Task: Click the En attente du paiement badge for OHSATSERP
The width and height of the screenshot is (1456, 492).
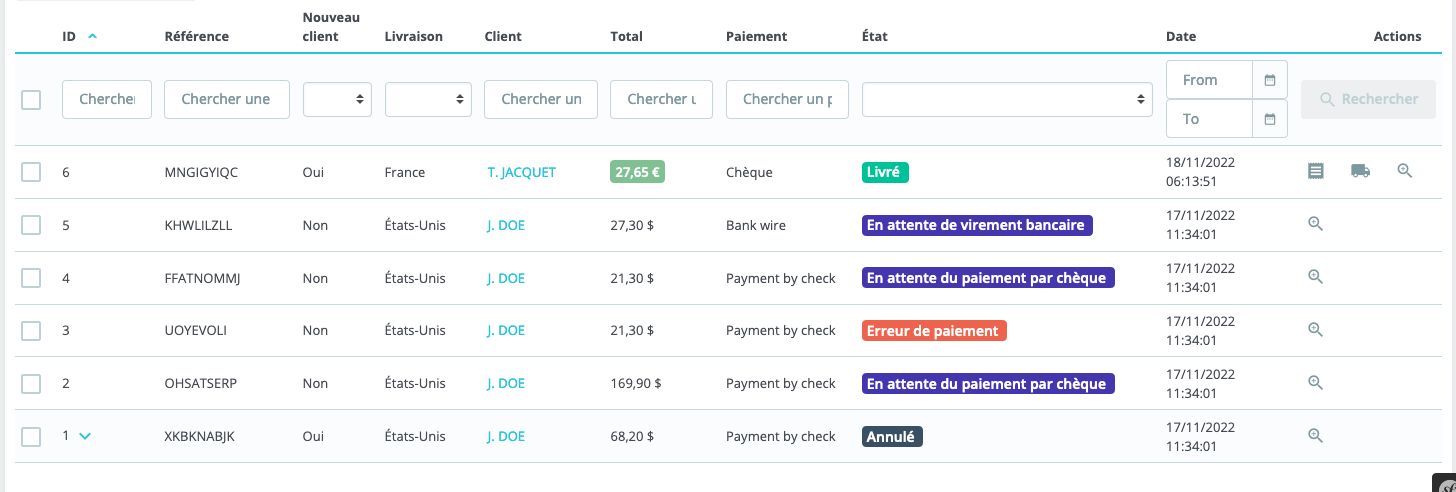Action: 988,383
